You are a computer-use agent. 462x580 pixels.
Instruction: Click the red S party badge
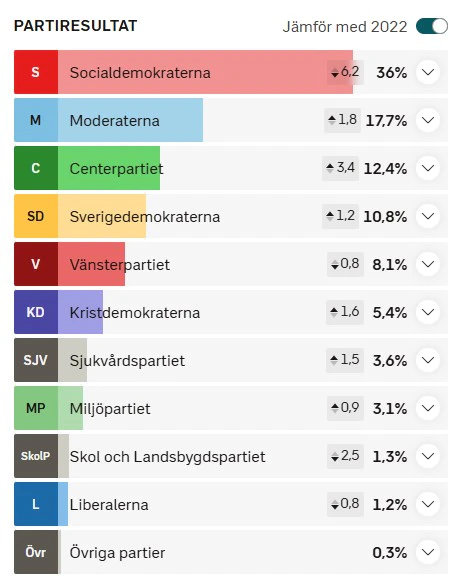[36, 72]
